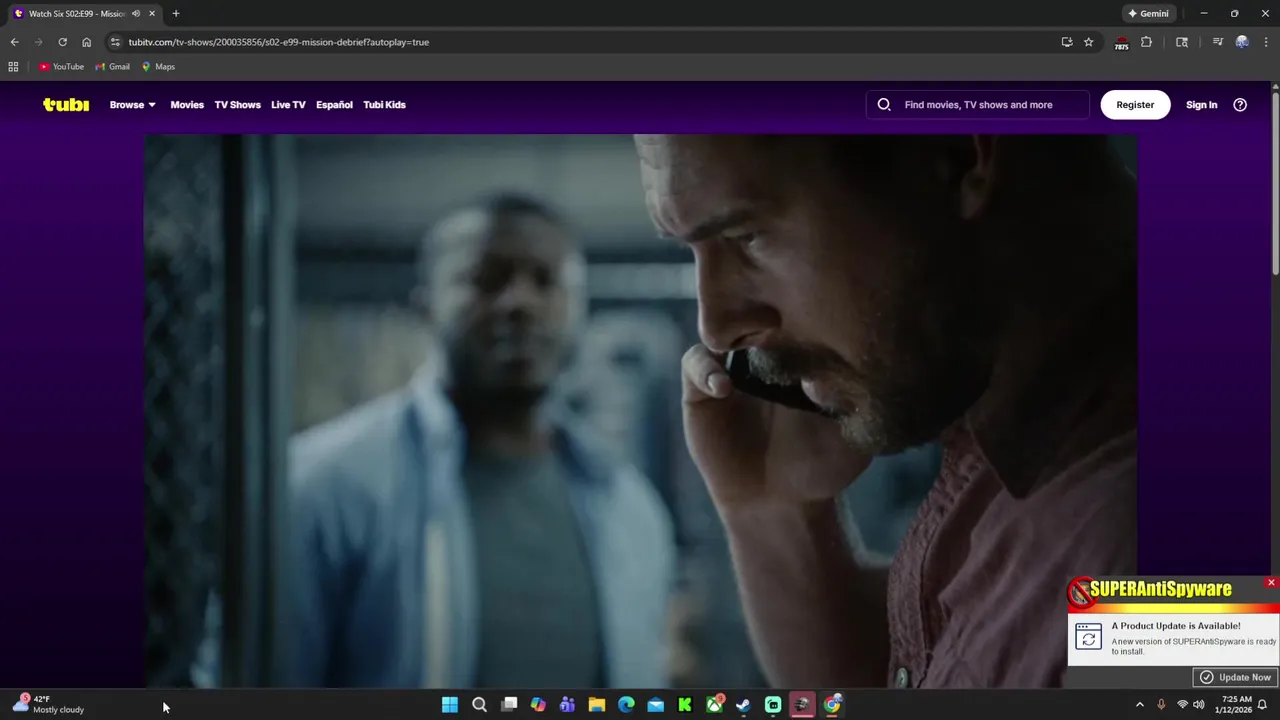Open Tubi Kids
The height and width of the screenshot is (720, 1280).
pyautogui.click(x=384, y=105)
